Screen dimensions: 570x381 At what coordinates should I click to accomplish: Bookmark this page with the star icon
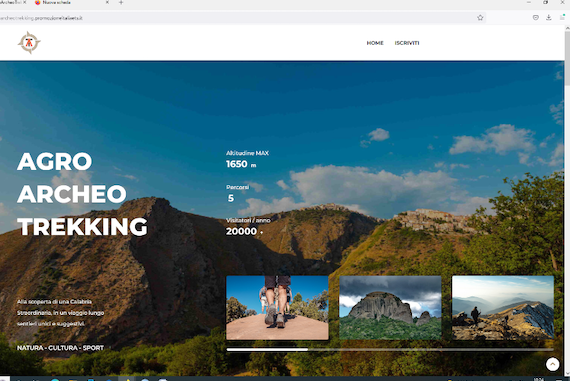pos(480,18)
